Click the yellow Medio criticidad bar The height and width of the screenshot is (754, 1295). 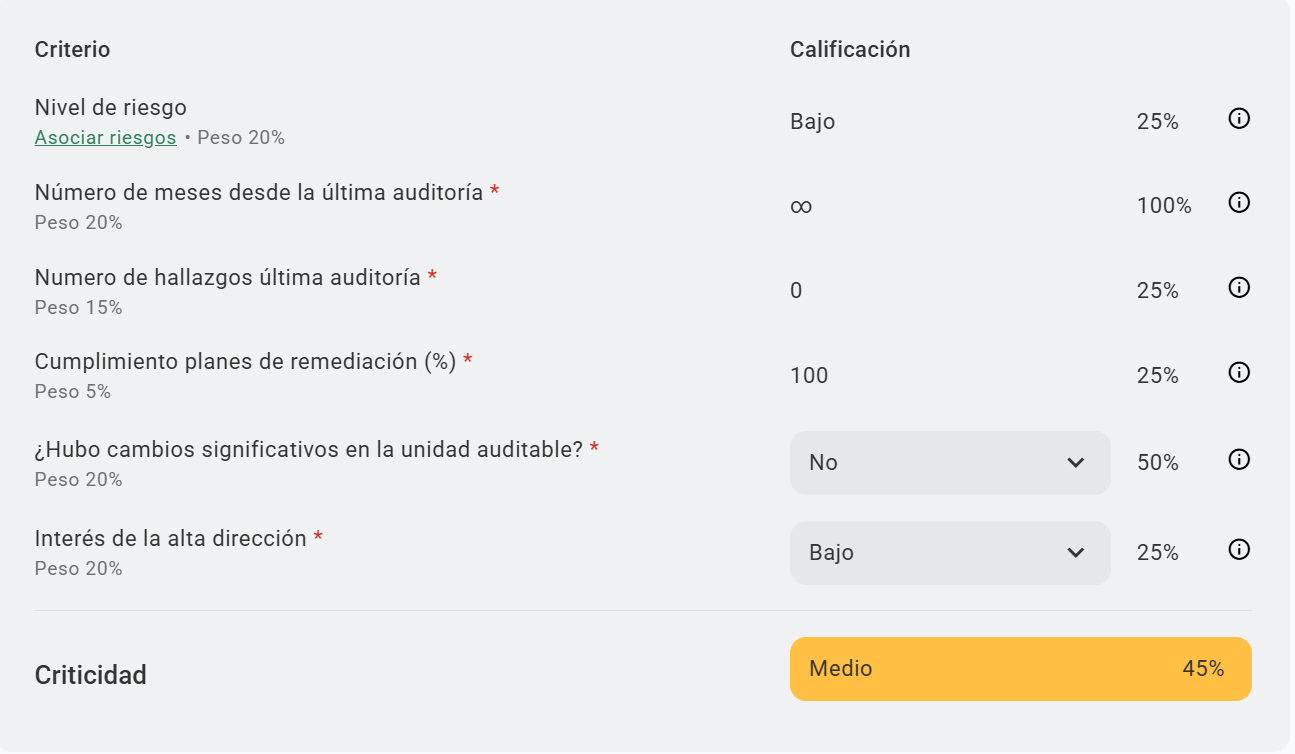coord(1020,669)
